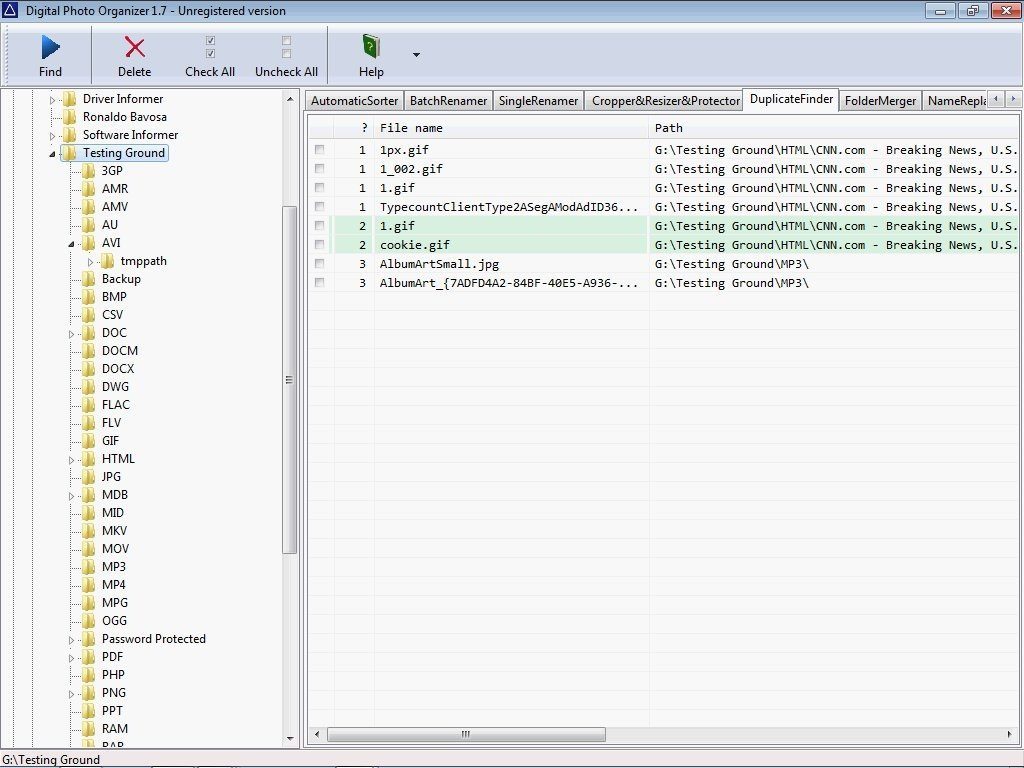The height and width of the screenshot is (768, 1024).
Task: Click the red Delete icon
Action: (x=134, y=45)
